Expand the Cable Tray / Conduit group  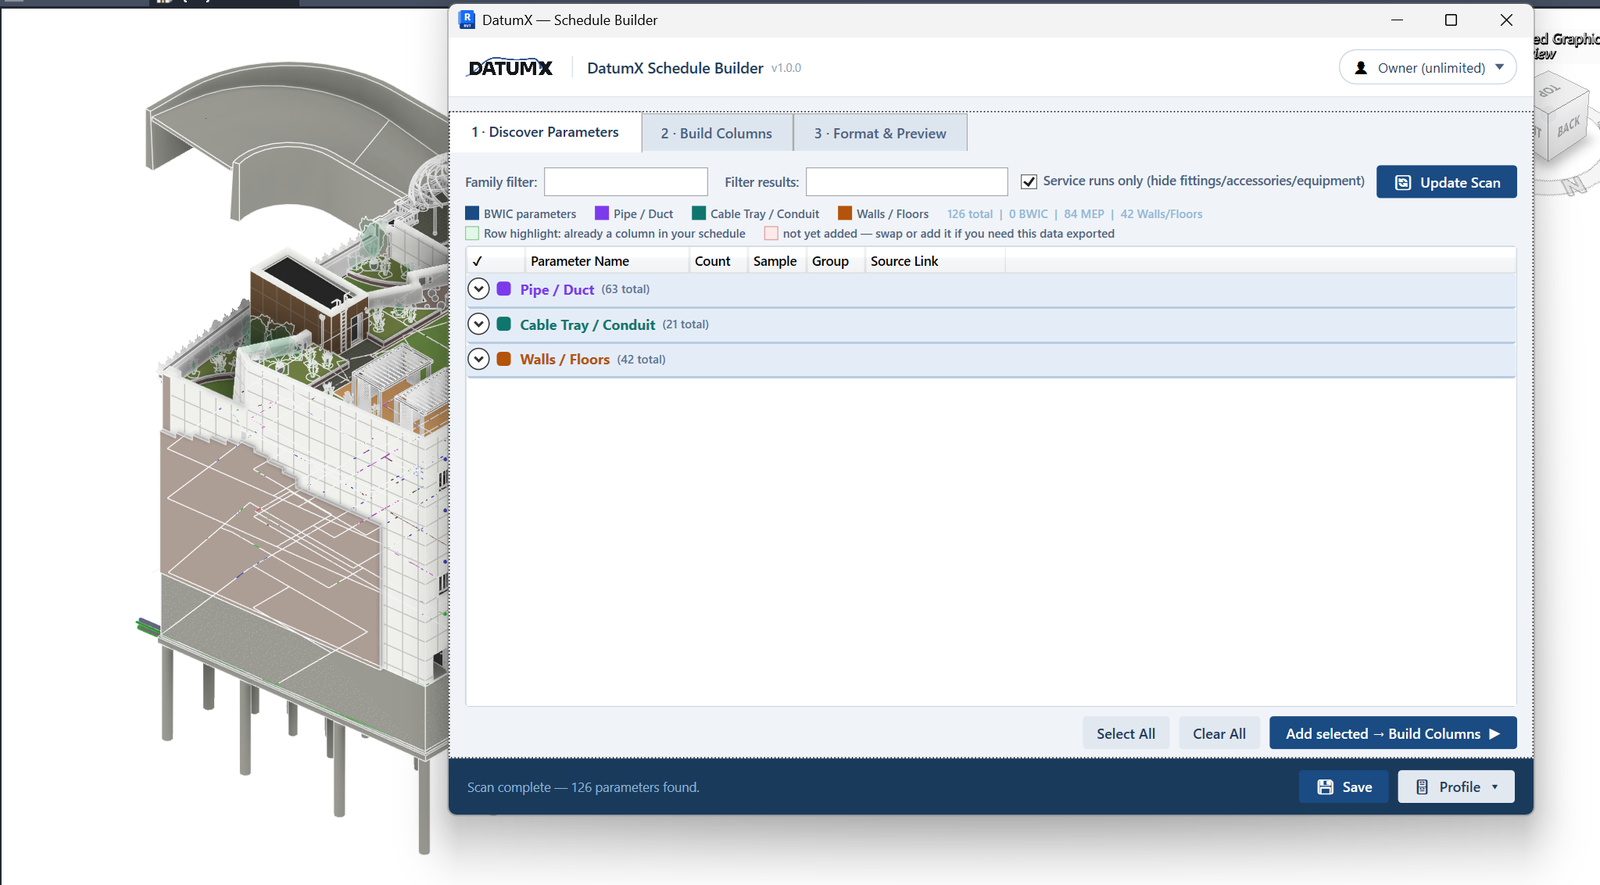pyautogui.click(x=479, y=324)
